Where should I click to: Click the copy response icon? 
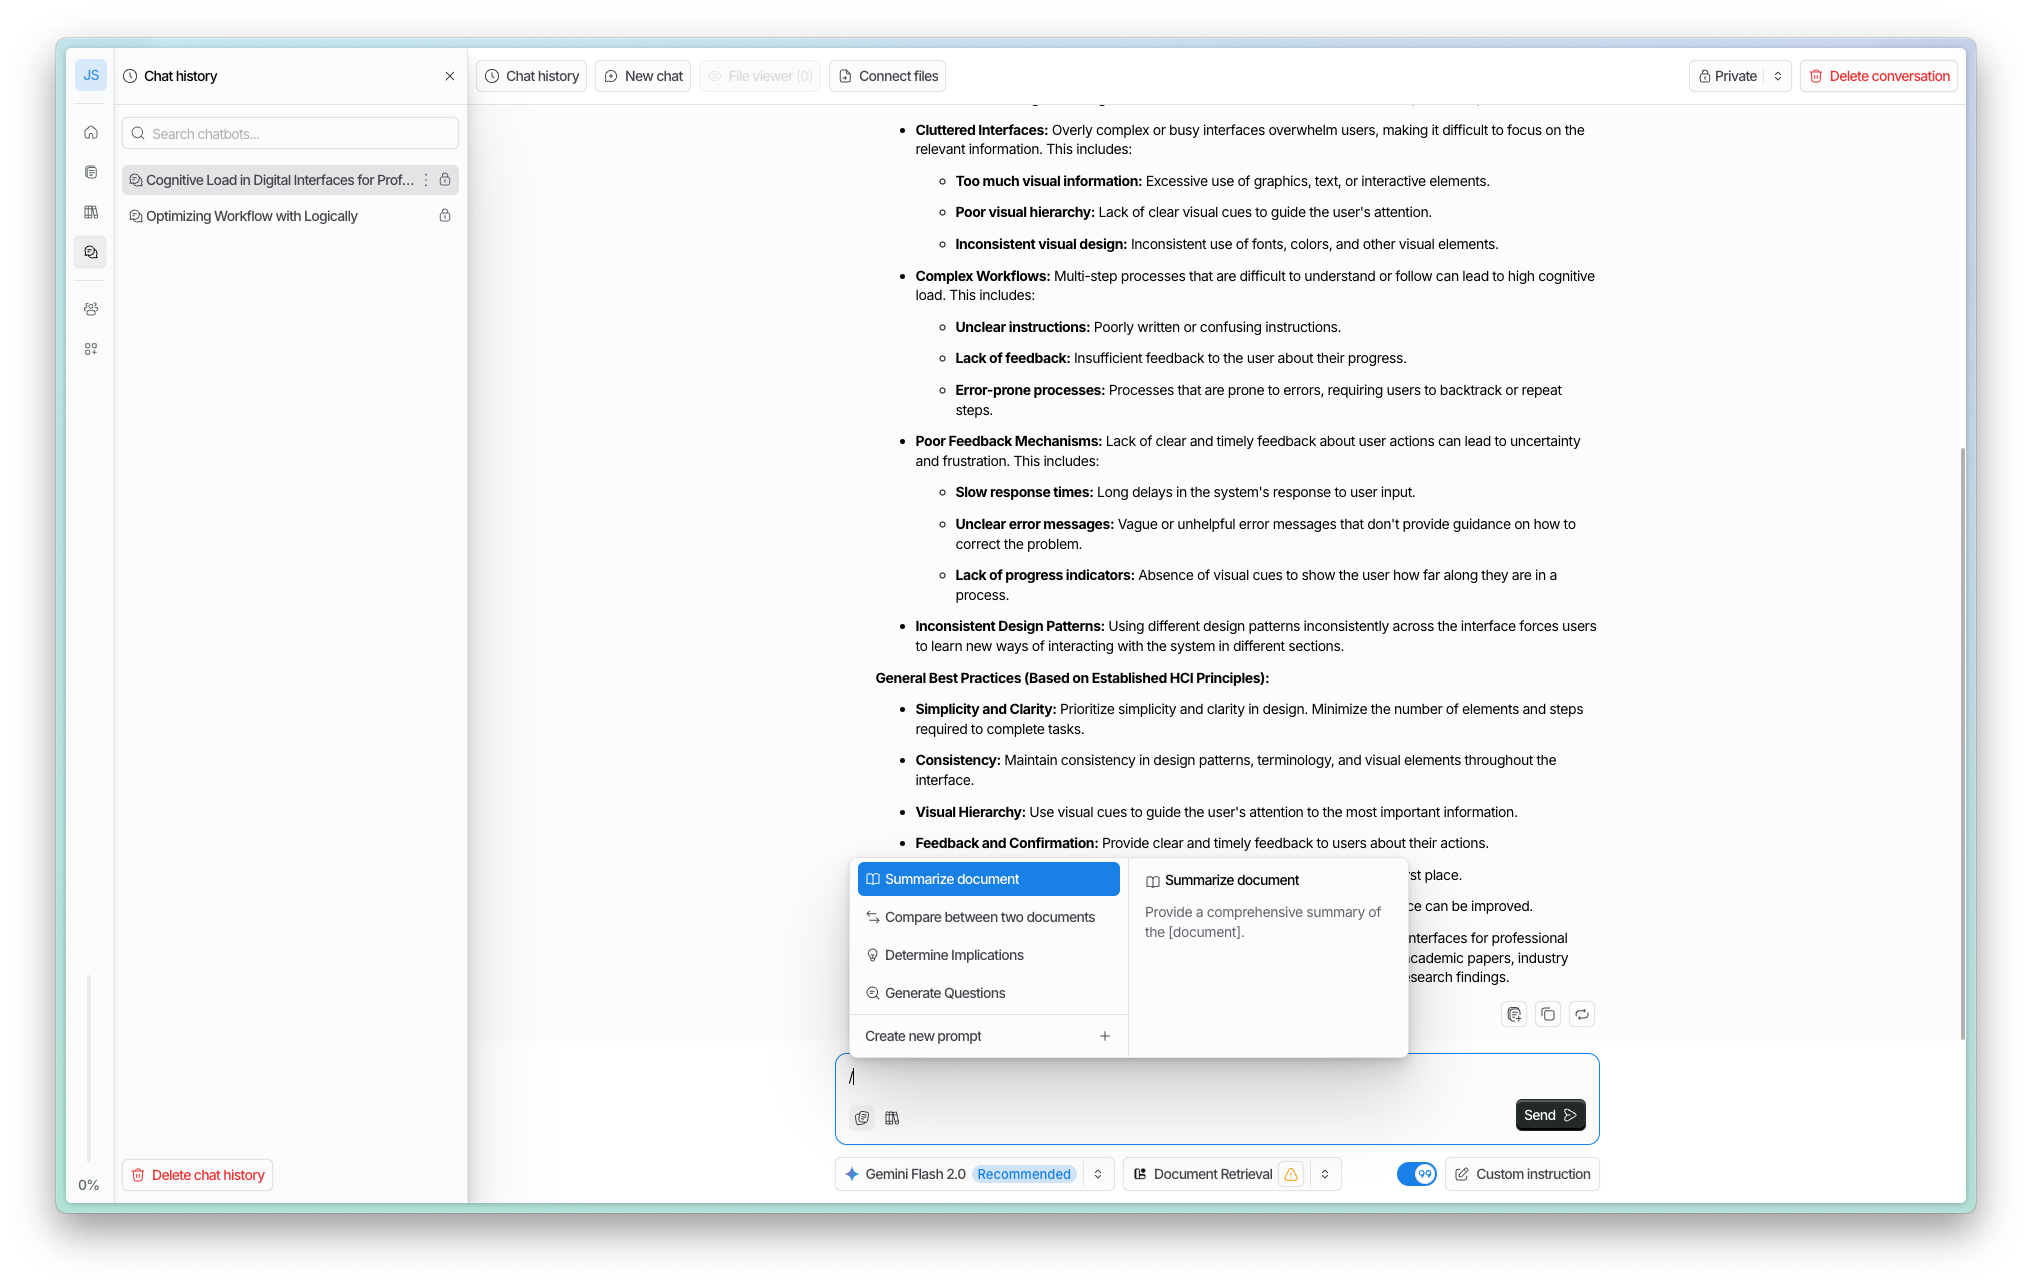point(1548,1014)
